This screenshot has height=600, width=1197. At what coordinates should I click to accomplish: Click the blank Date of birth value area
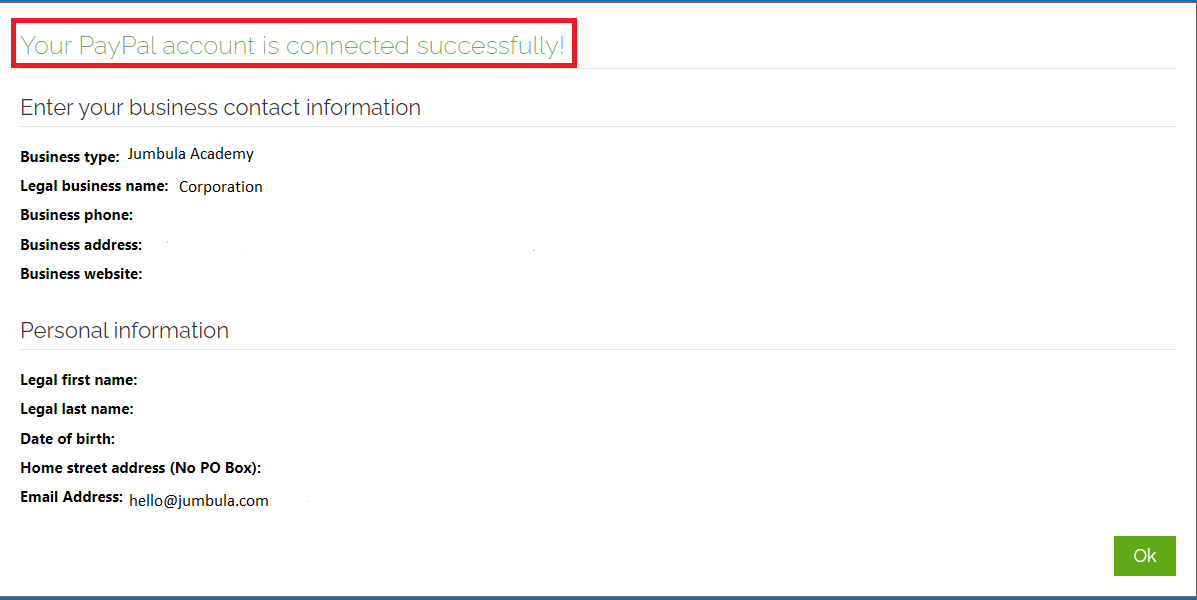click(x=305, y=439)
